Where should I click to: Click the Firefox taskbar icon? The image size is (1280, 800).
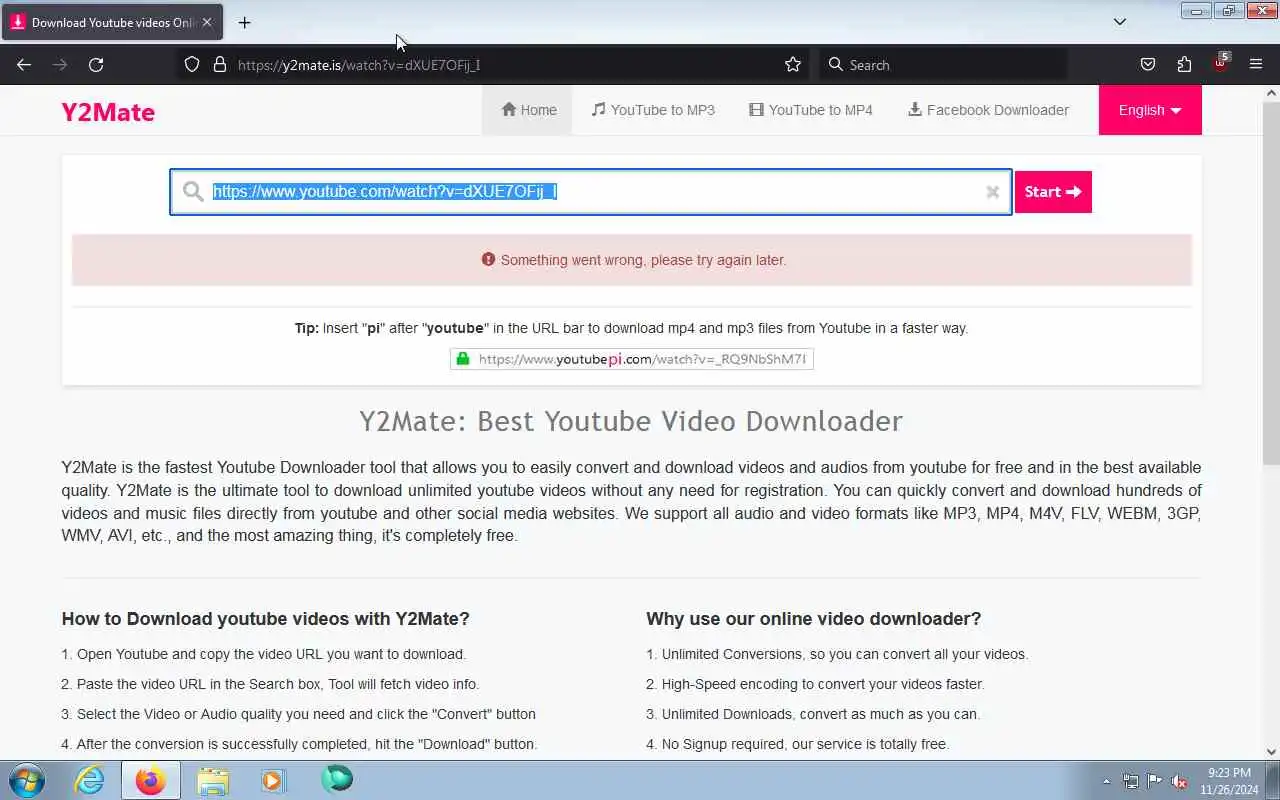[151, 780]
